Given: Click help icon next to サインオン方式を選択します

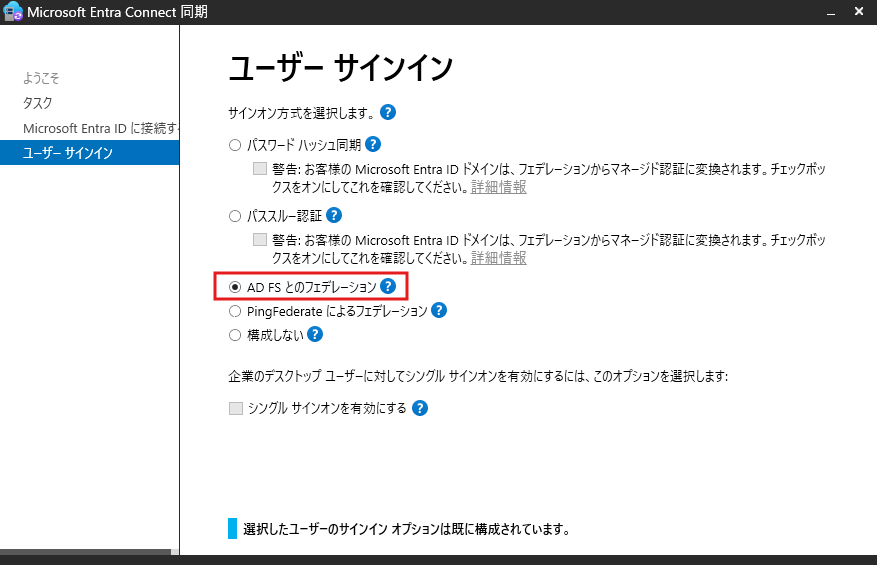Looking at the screenshot, I should 388,112.
